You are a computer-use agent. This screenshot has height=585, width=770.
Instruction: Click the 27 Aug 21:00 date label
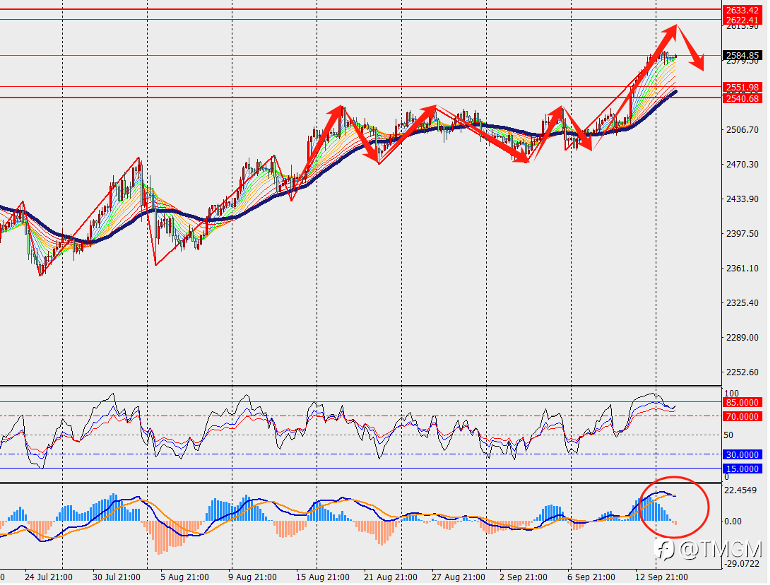(458, 577)
